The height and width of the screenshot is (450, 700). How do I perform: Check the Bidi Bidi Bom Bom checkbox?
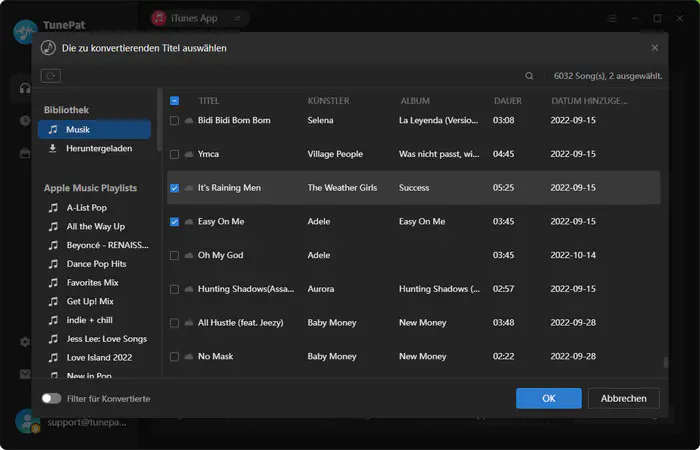coord(175,121)
